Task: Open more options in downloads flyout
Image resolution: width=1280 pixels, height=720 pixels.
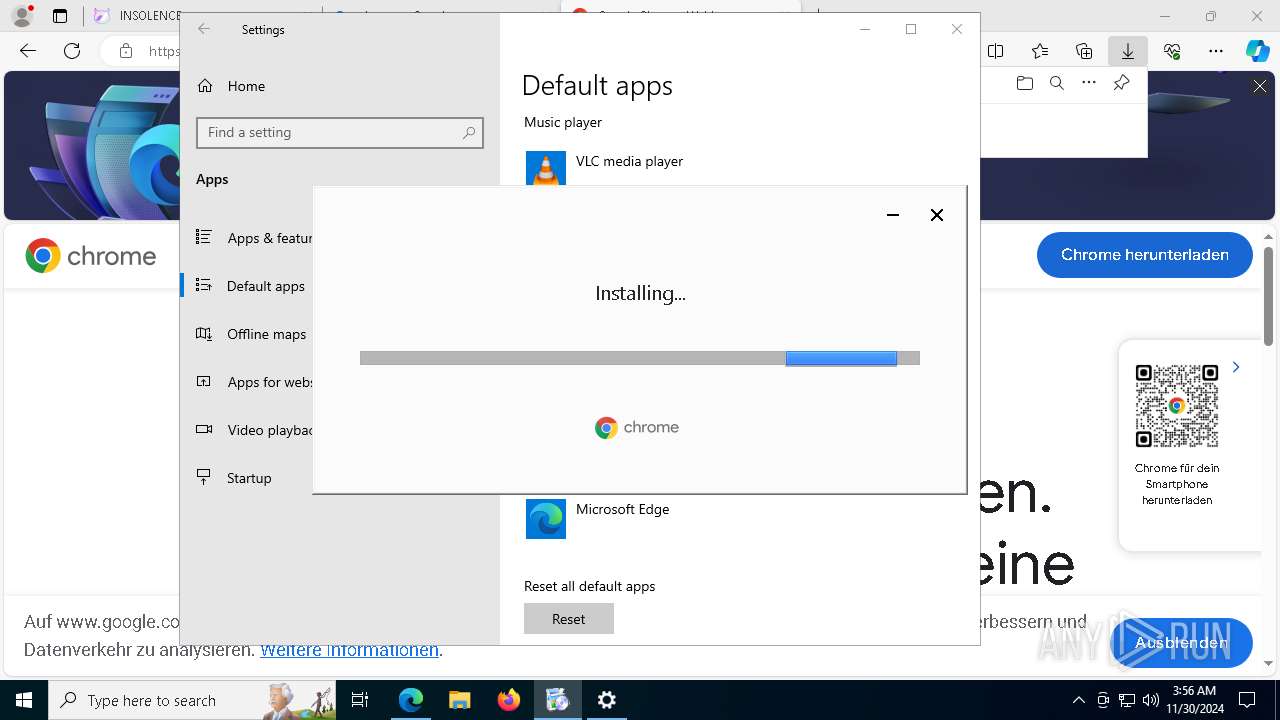Action: 1089,83
